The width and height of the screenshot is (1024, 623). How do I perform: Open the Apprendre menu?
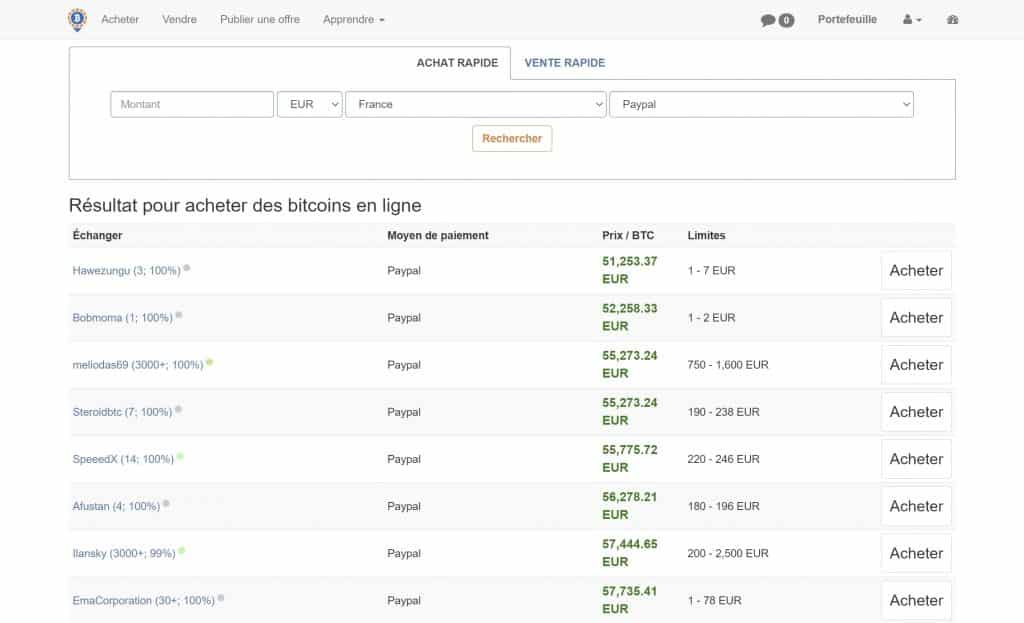pos(353,19)
